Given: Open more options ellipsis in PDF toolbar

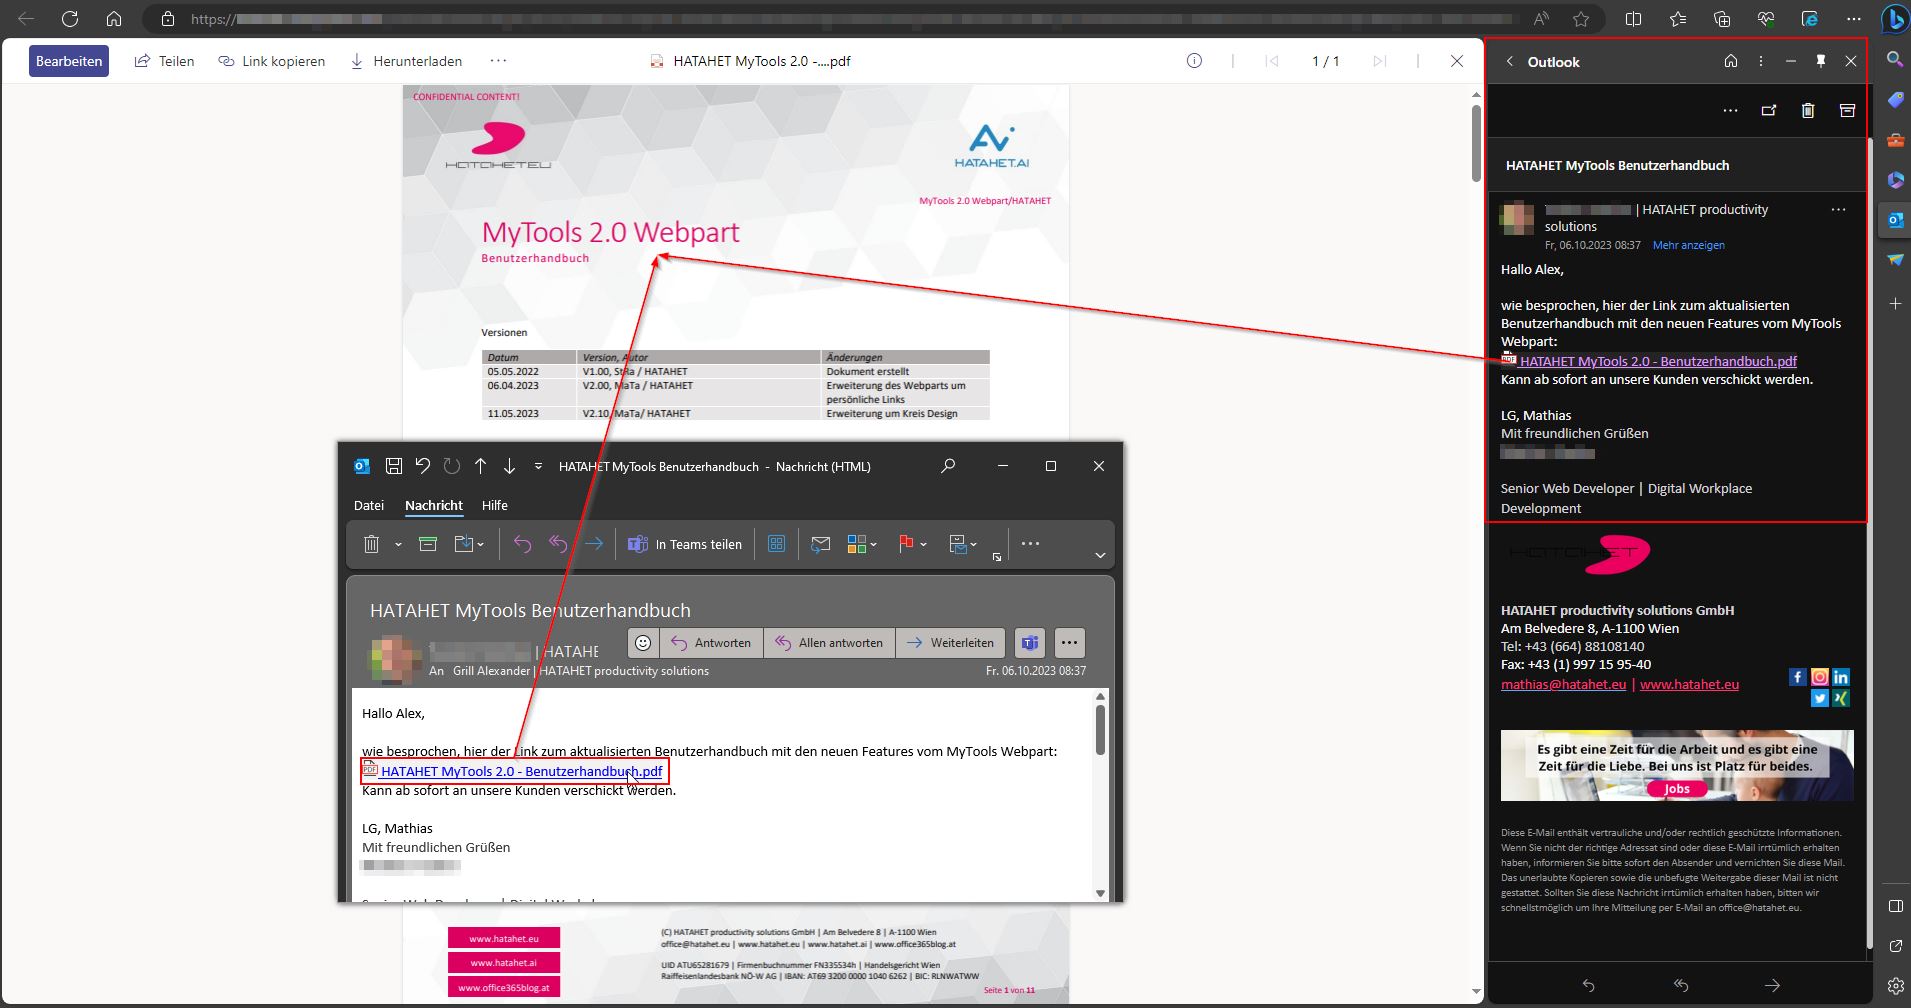Looking at the screenshot, I should [x=498, y=61].
